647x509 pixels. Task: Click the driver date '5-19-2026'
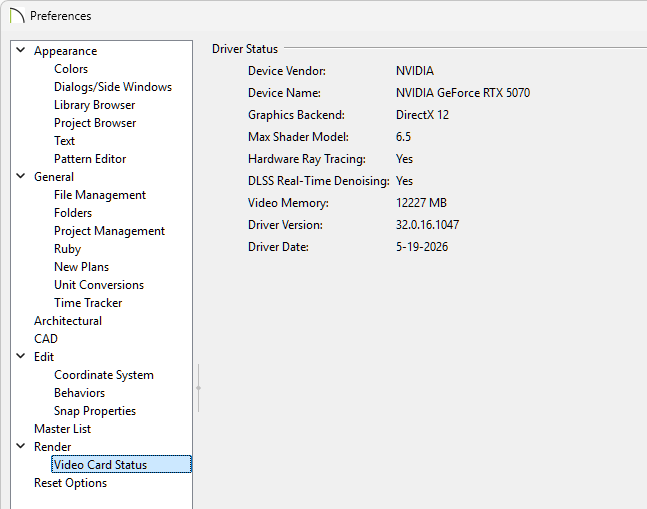[422, 247]
